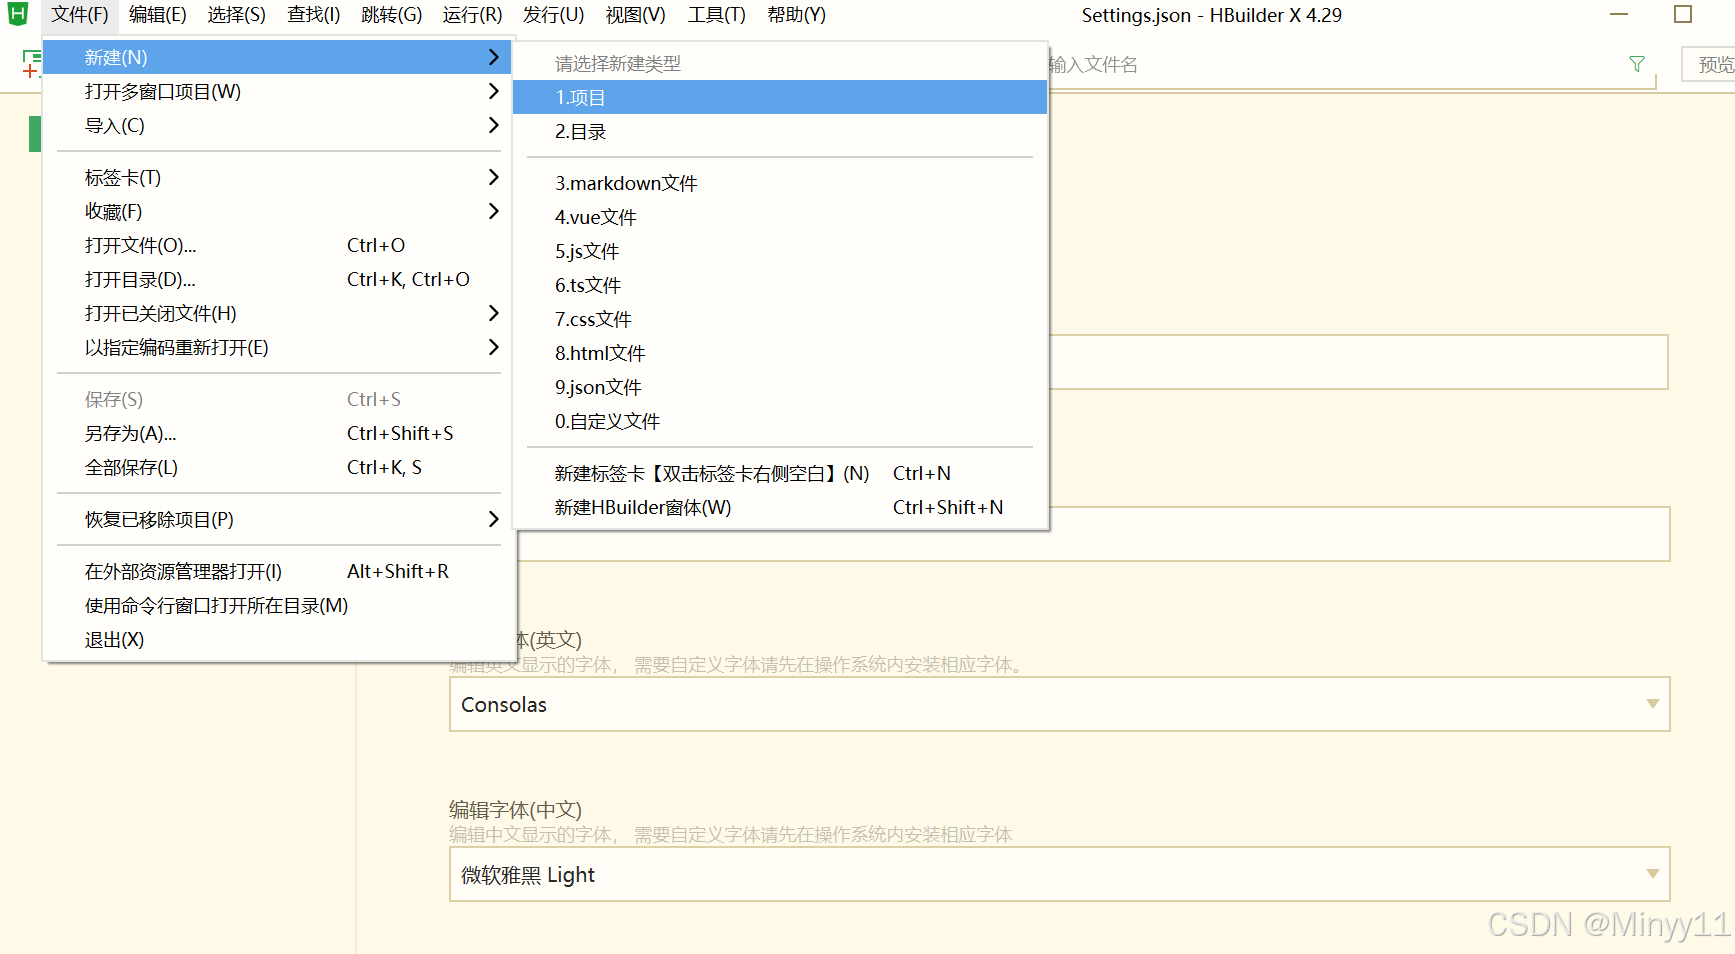This screenshot has height=954, width=1735.
Task: Select 另存为(A)... menu entry
Action: (279, 434)
